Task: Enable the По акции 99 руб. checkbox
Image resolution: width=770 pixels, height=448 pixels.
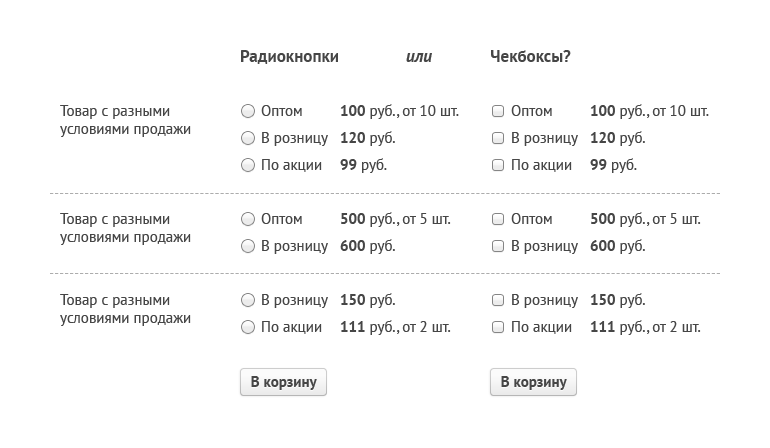Action: [x=498, y=165]
